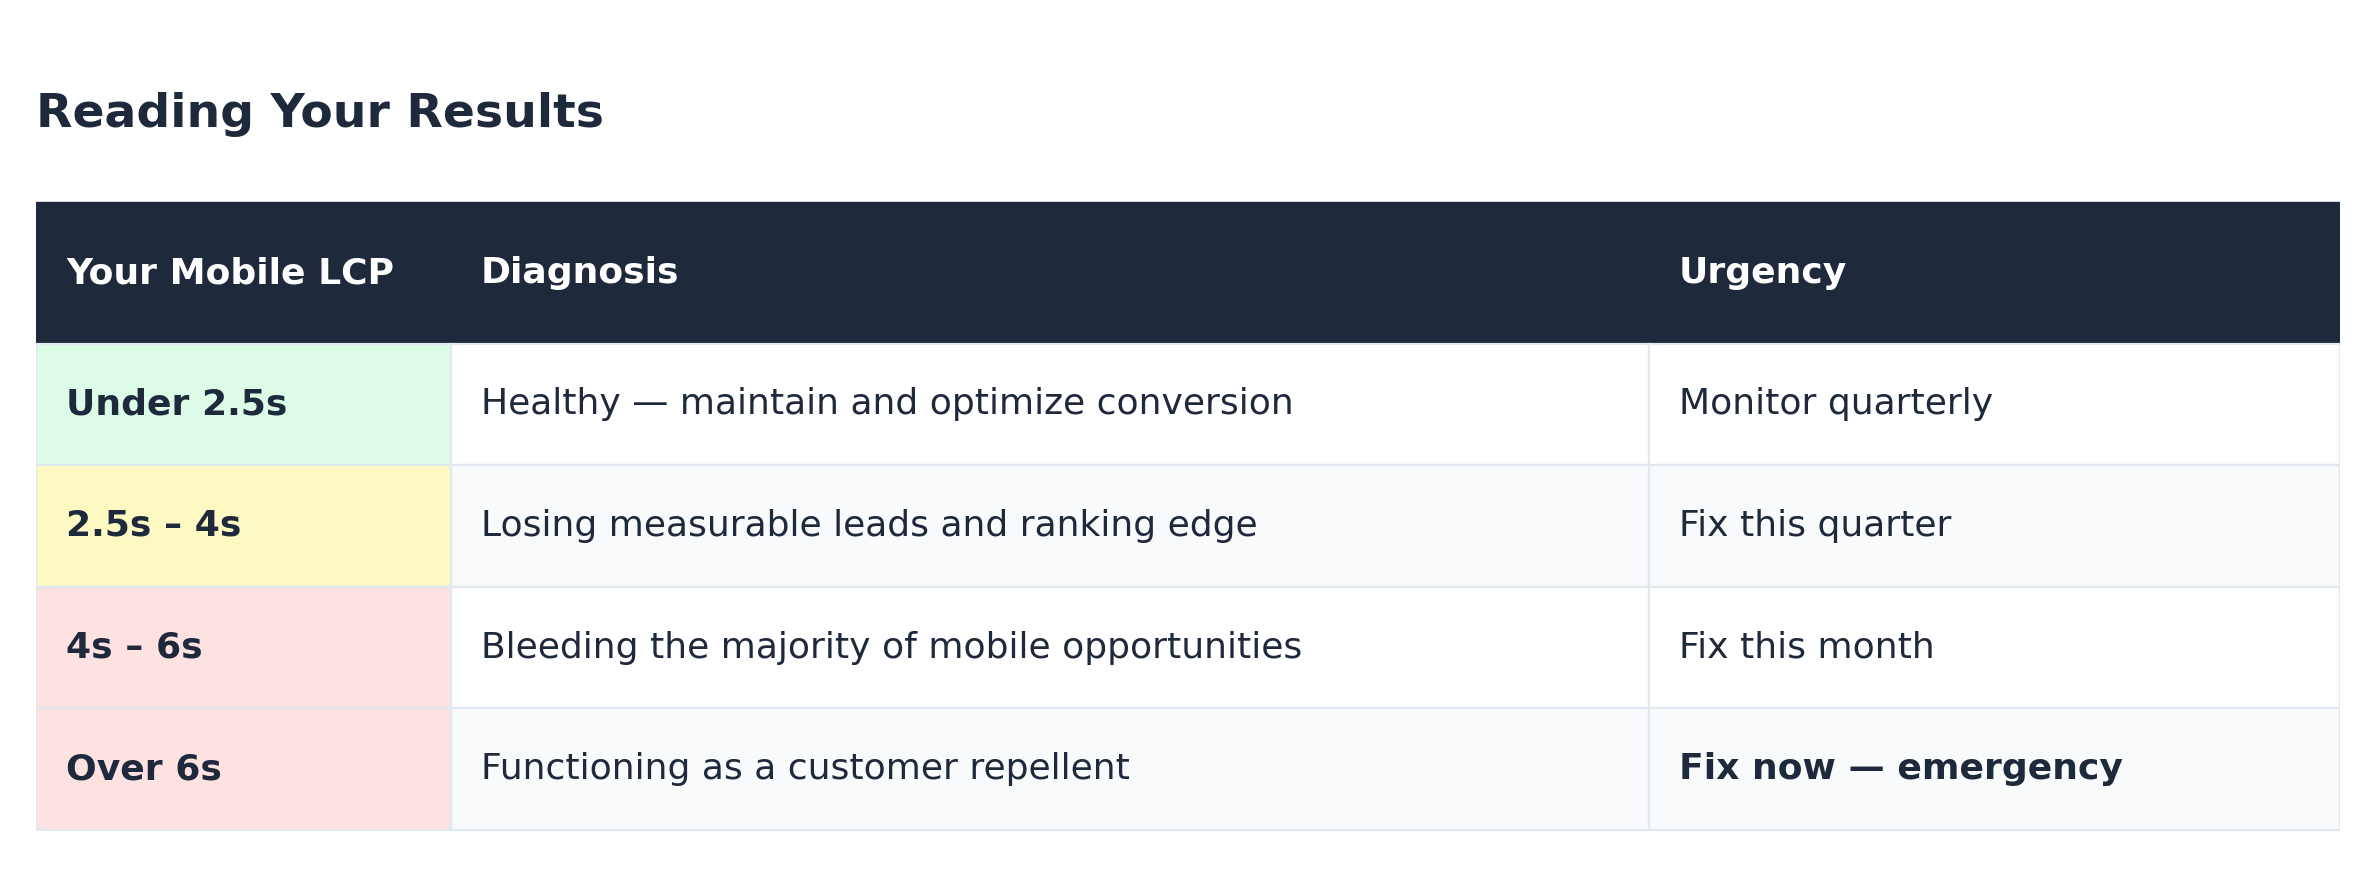Click the bold Fix now — emergency cell
2376x895 pixels.
pyautogui.click(x=1994, y=769)
